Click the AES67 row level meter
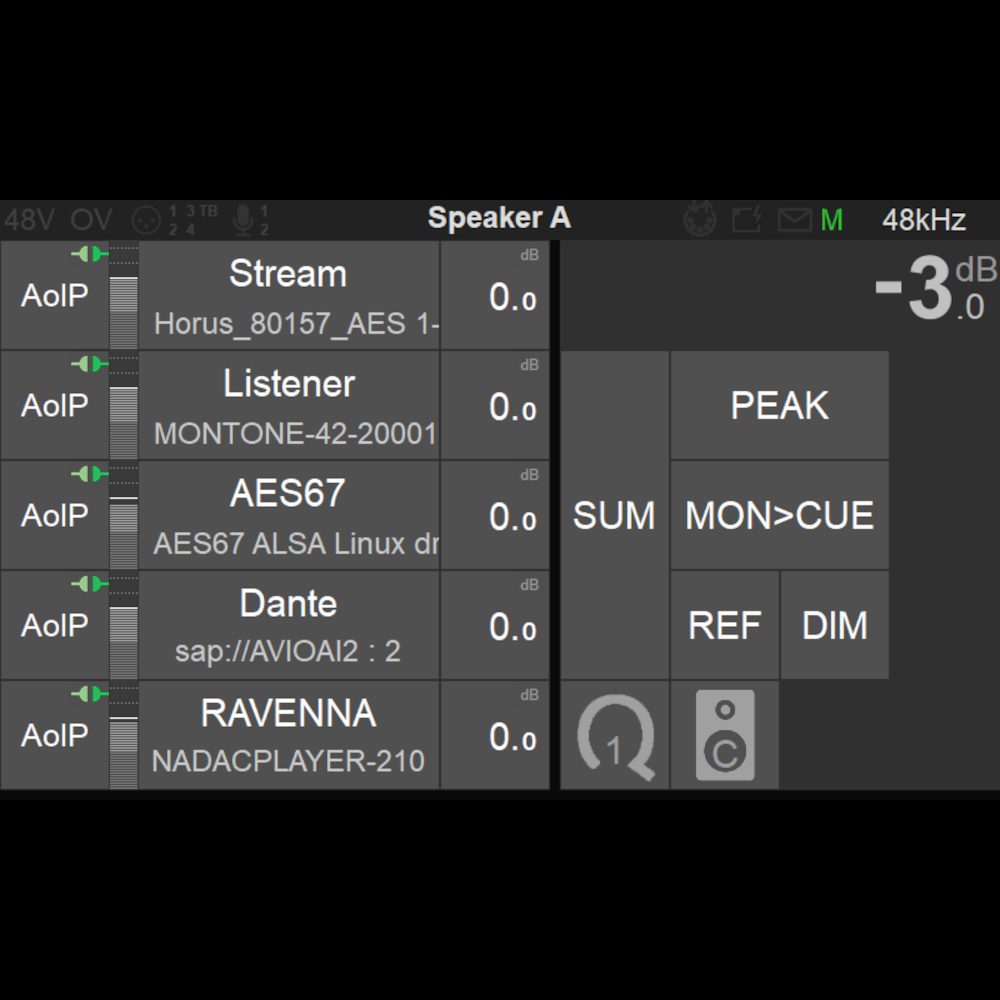 pos(124,515)
